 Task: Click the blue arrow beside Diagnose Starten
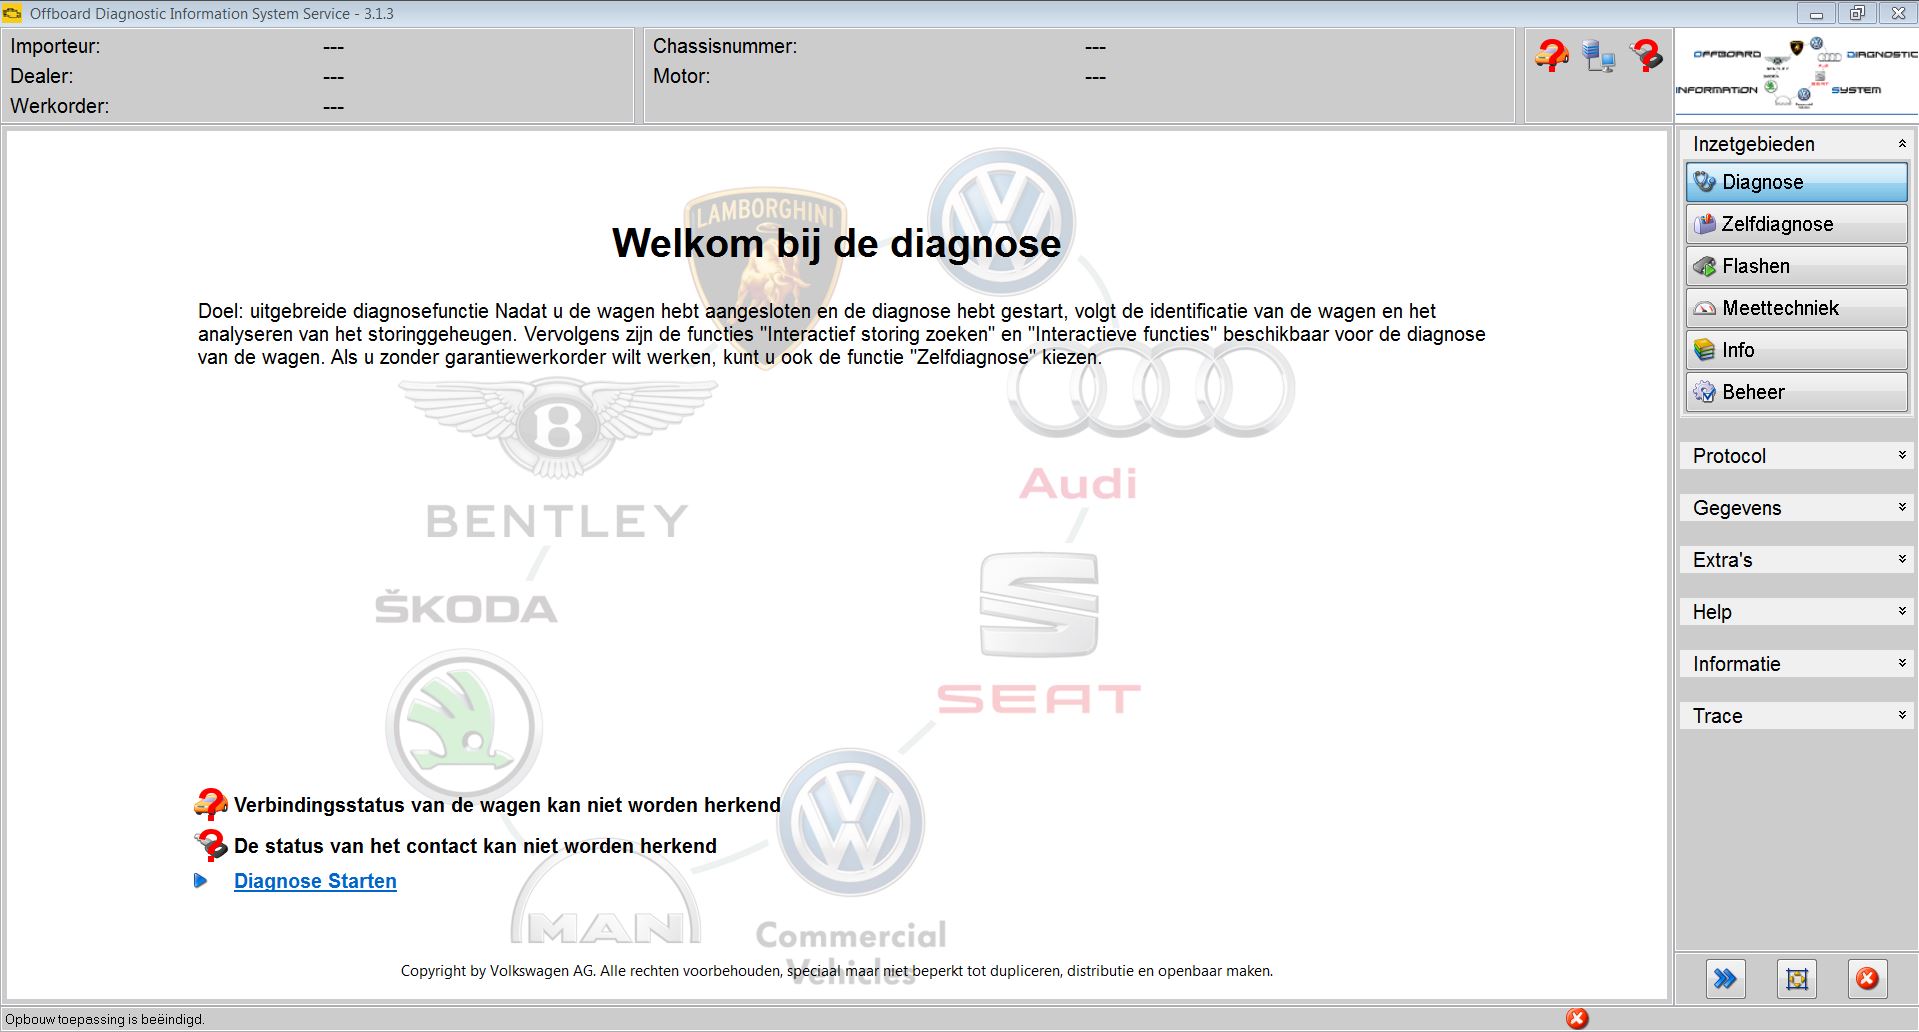(201, 881)
